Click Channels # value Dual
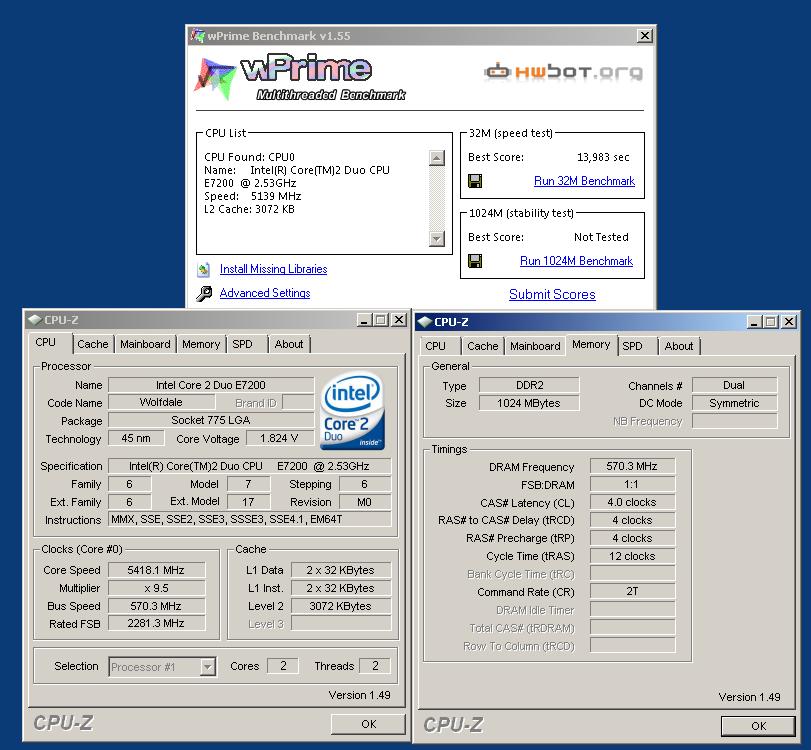Viewport: 811px width, 750px height. 734,385
